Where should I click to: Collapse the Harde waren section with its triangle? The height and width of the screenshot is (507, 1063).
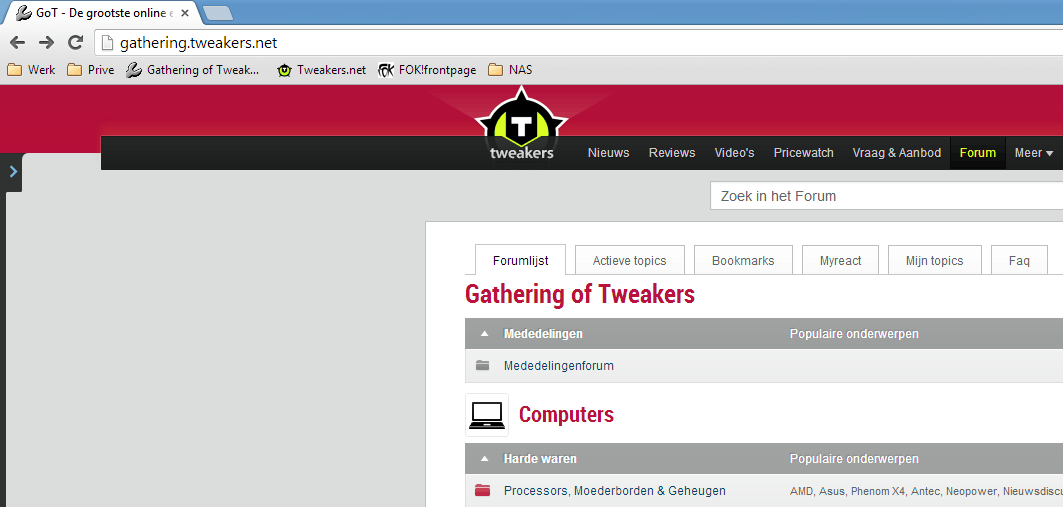[x=484, y=459]
